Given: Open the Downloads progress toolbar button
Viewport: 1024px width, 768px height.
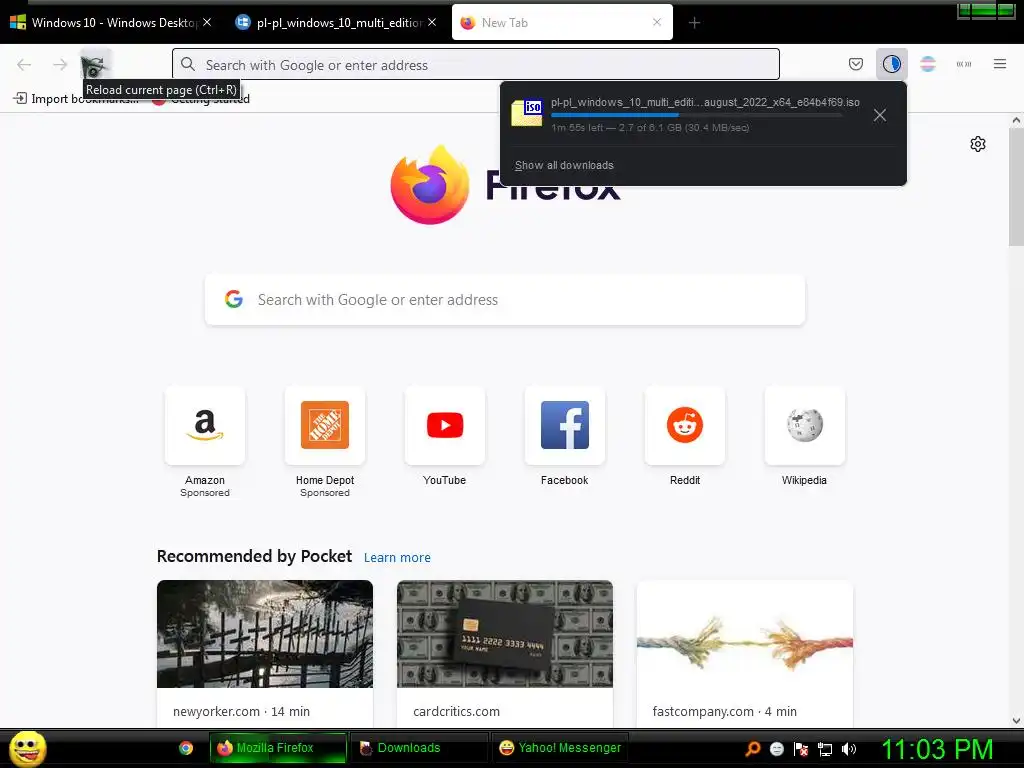Looking at the screenshot, I should tap(891, 64).
